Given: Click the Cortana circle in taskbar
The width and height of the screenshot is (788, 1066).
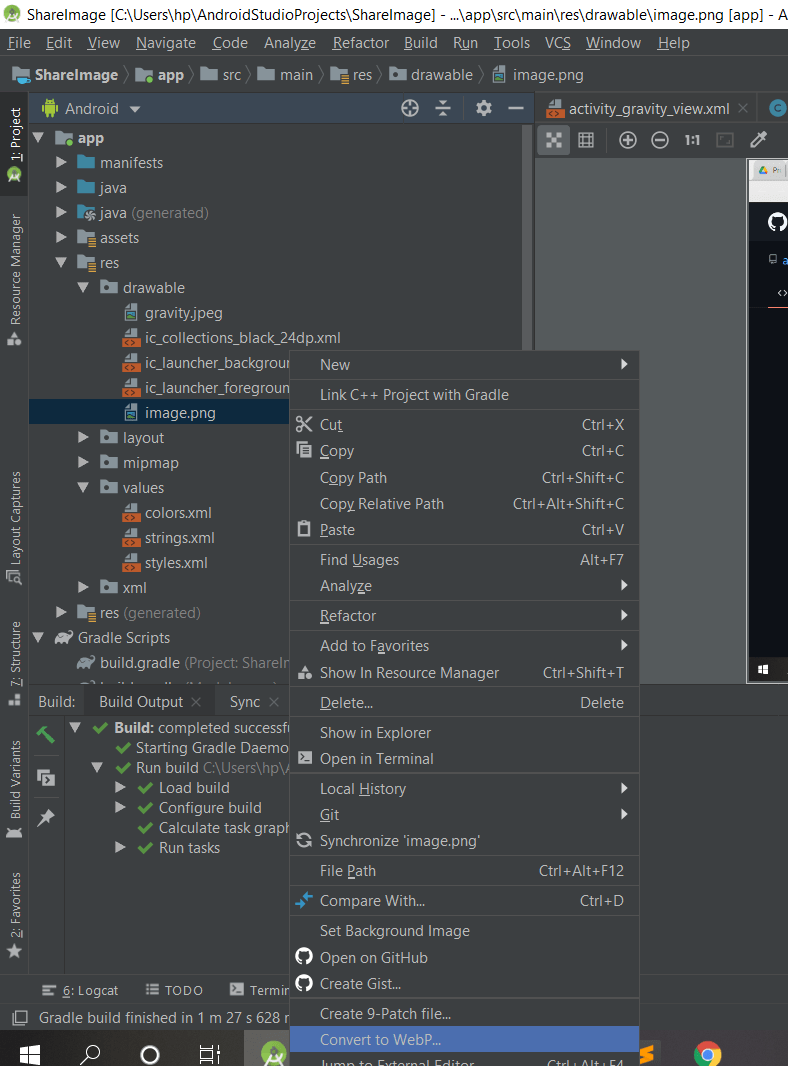Looking at the screenshot, I should pyautogui.click(x=150, y=1054).
